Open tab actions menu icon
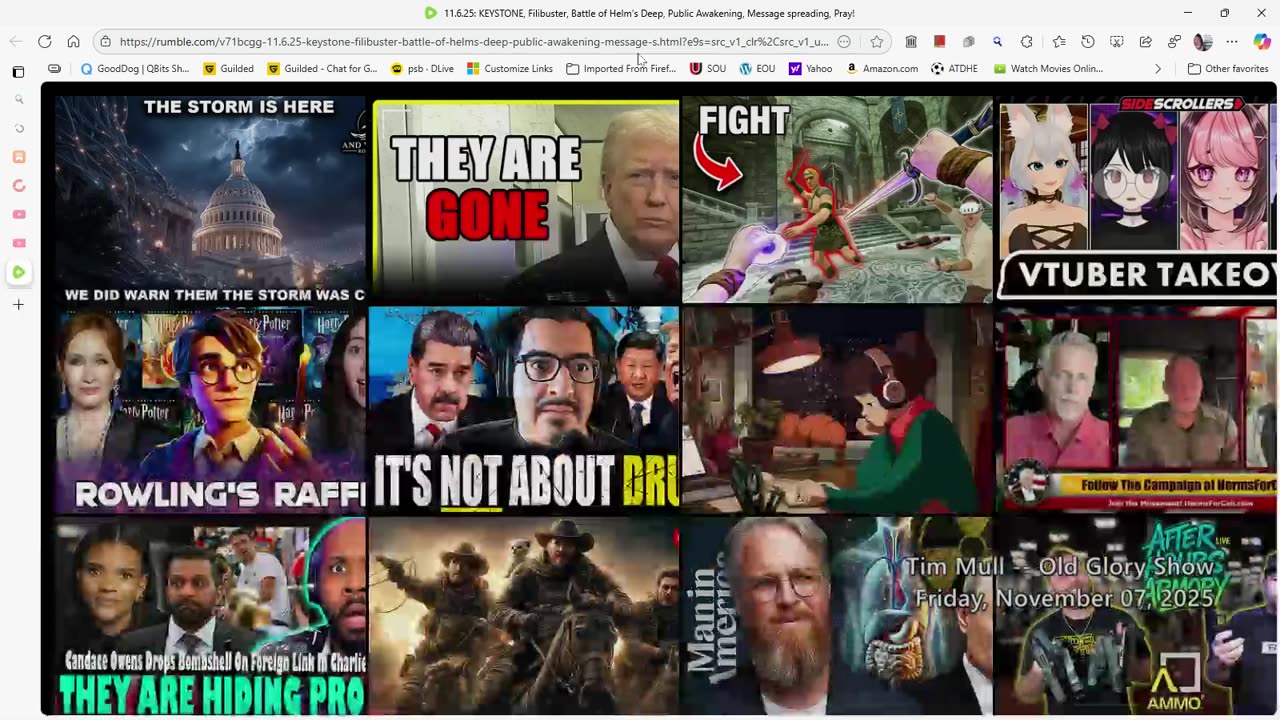Viewport: 1280px width, 720px height. point(18,72)
